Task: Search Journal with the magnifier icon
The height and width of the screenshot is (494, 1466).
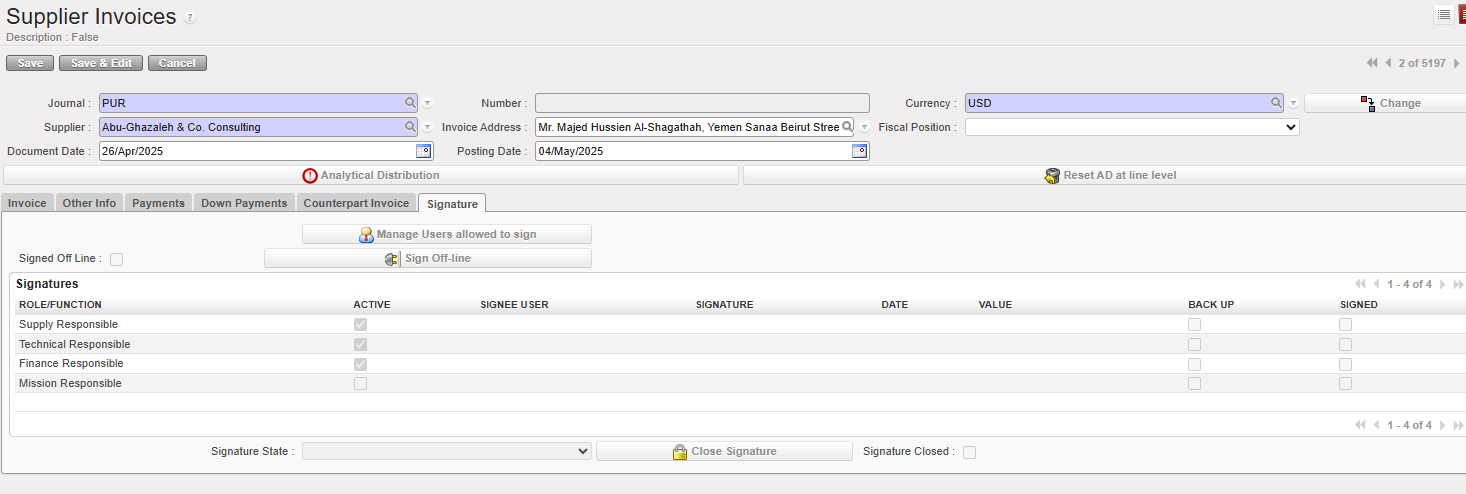Action: (410, 103)
